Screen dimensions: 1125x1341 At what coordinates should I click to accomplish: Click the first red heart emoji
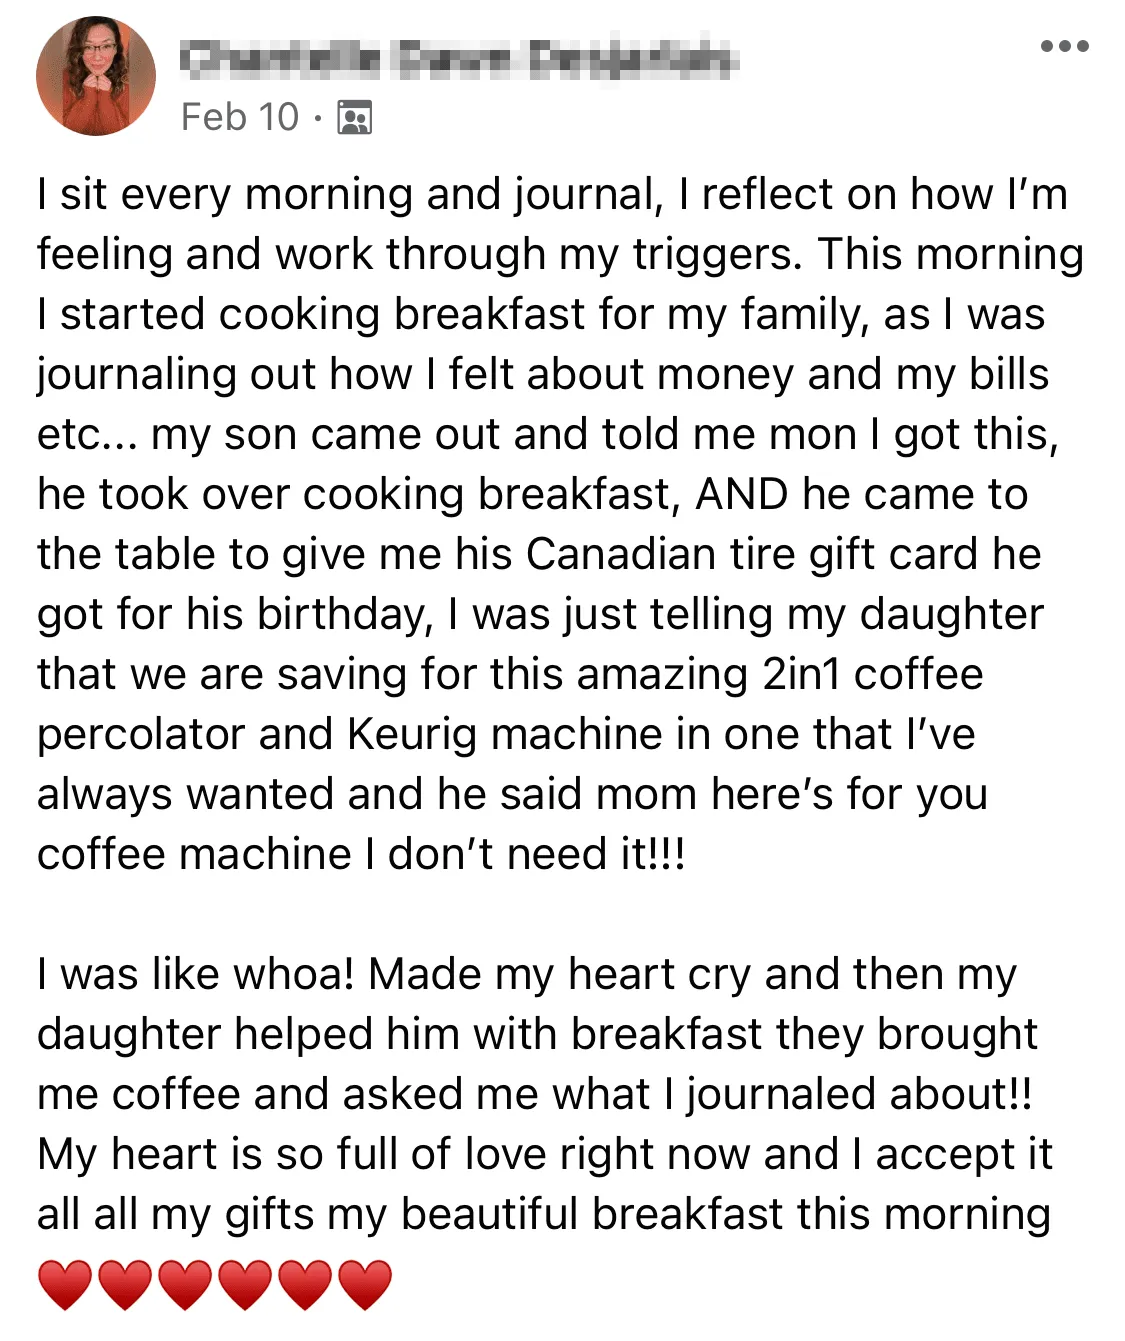coord(66,1284)
